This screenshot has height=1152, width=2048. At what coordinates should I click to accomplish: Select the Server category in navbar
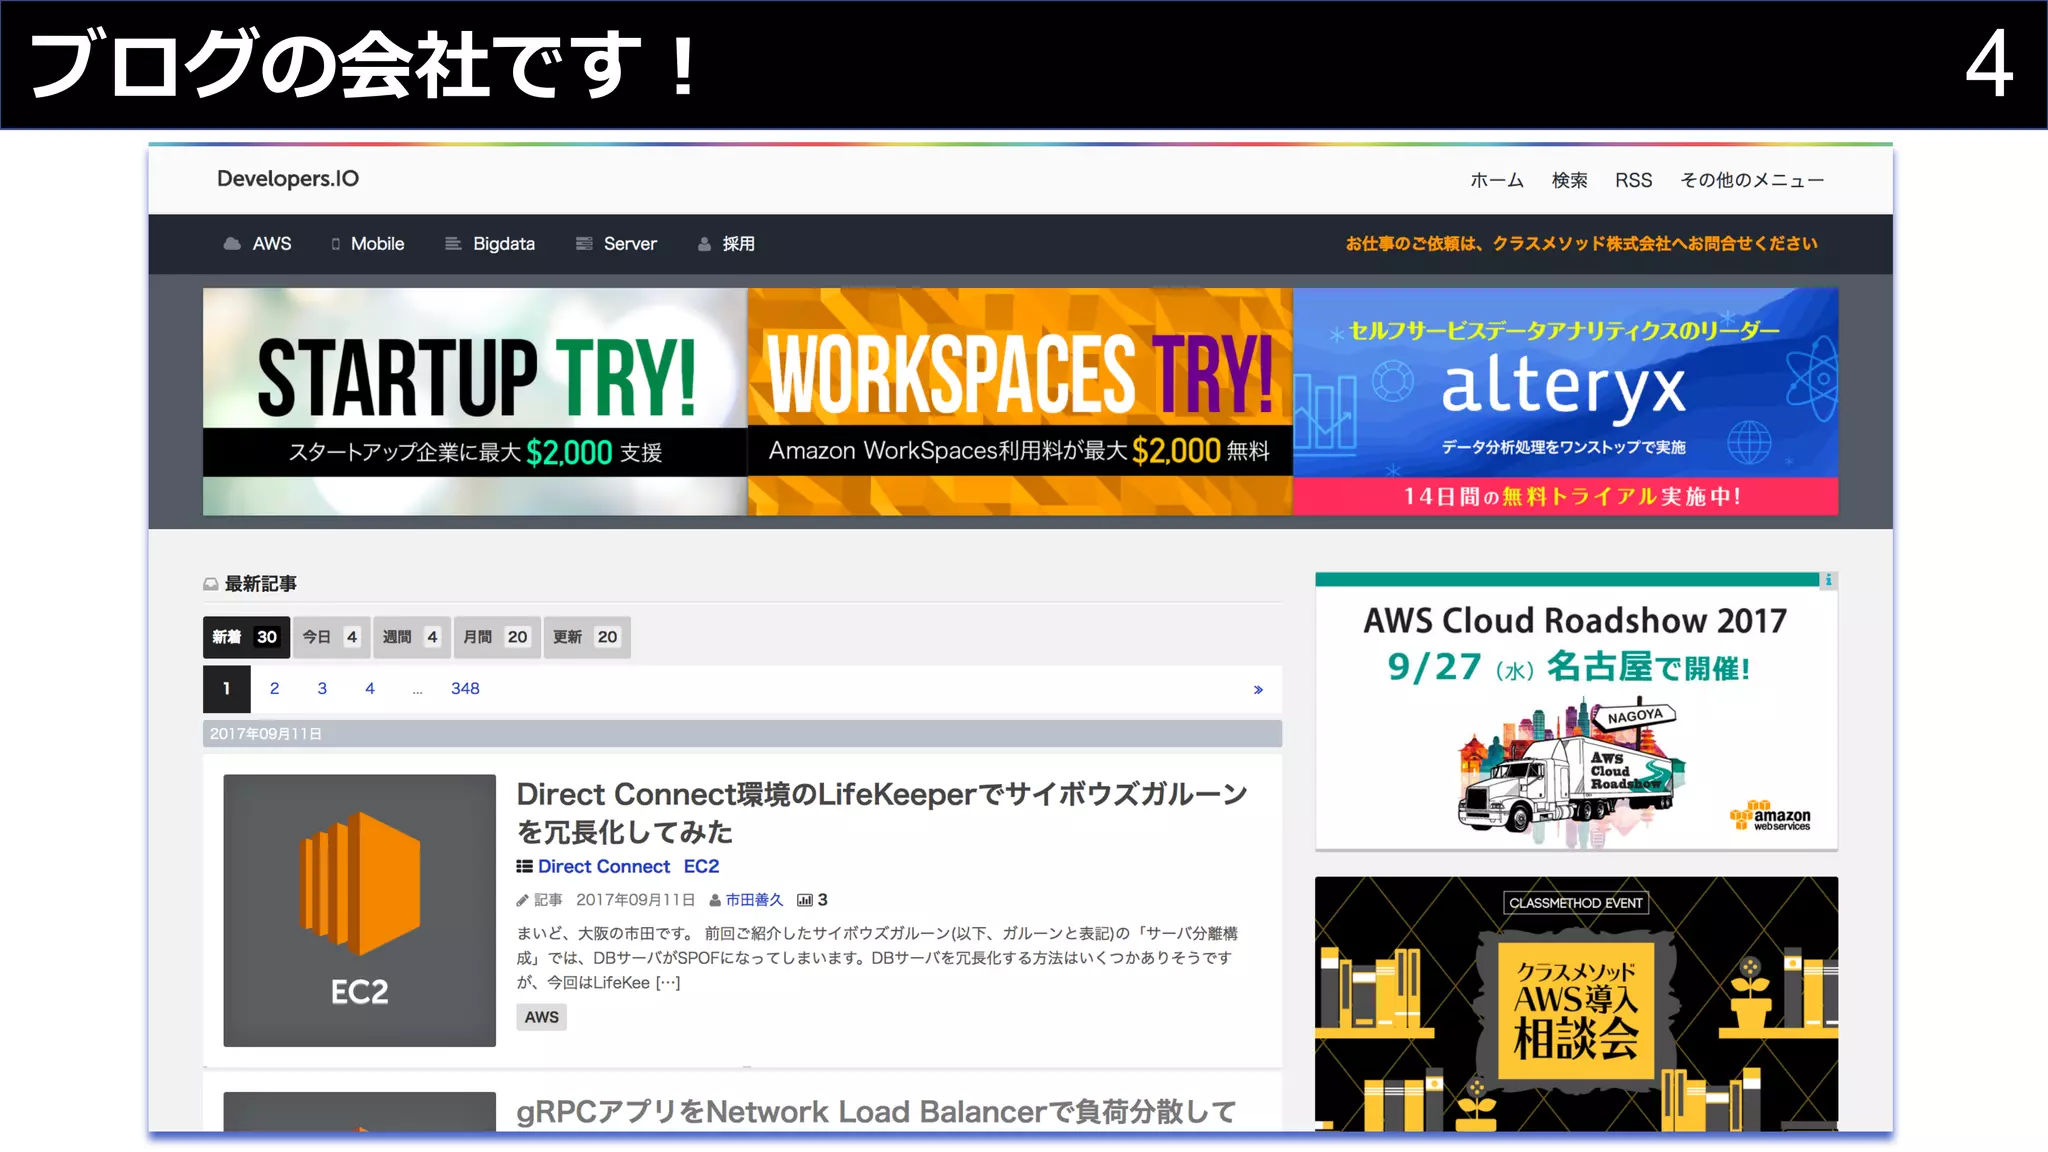point(630,244)
